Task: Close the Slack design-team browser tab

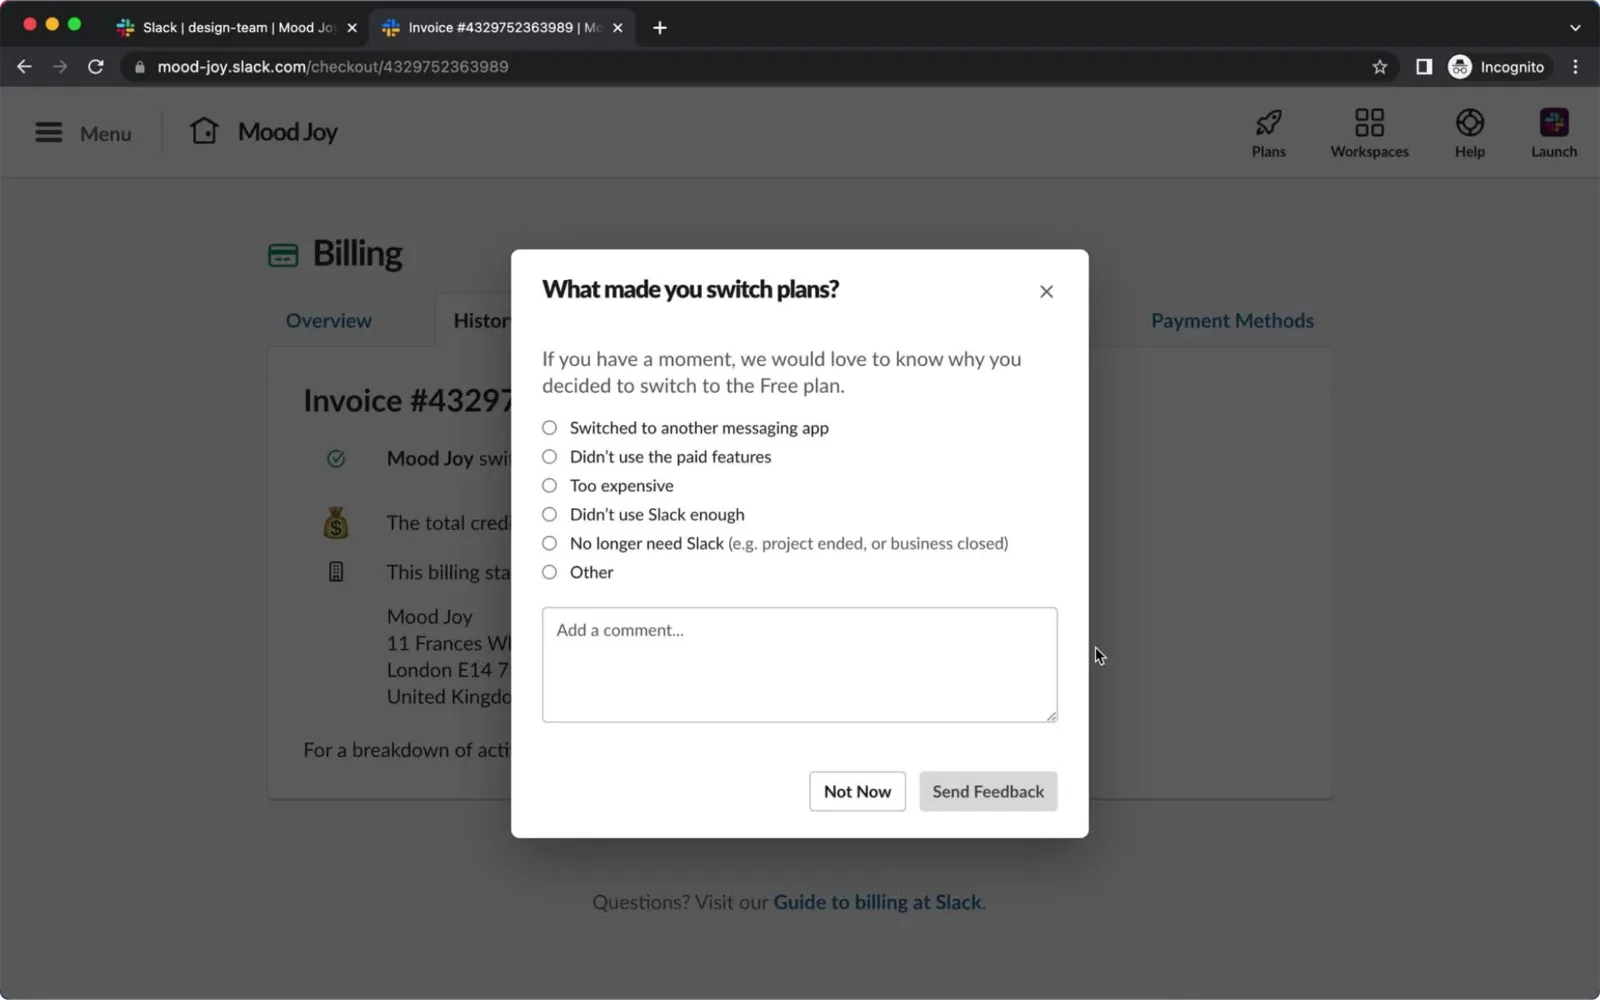Action: (352, 28)
